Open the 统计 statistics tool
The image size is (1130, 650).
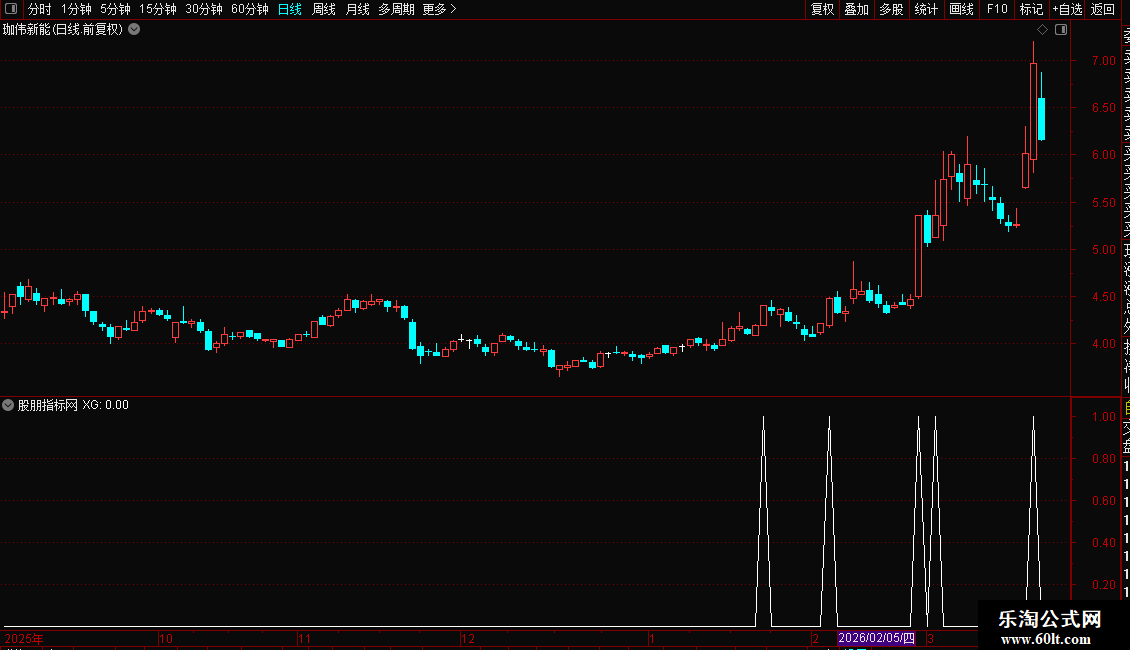pyautogui.click(x=925, y=9)
